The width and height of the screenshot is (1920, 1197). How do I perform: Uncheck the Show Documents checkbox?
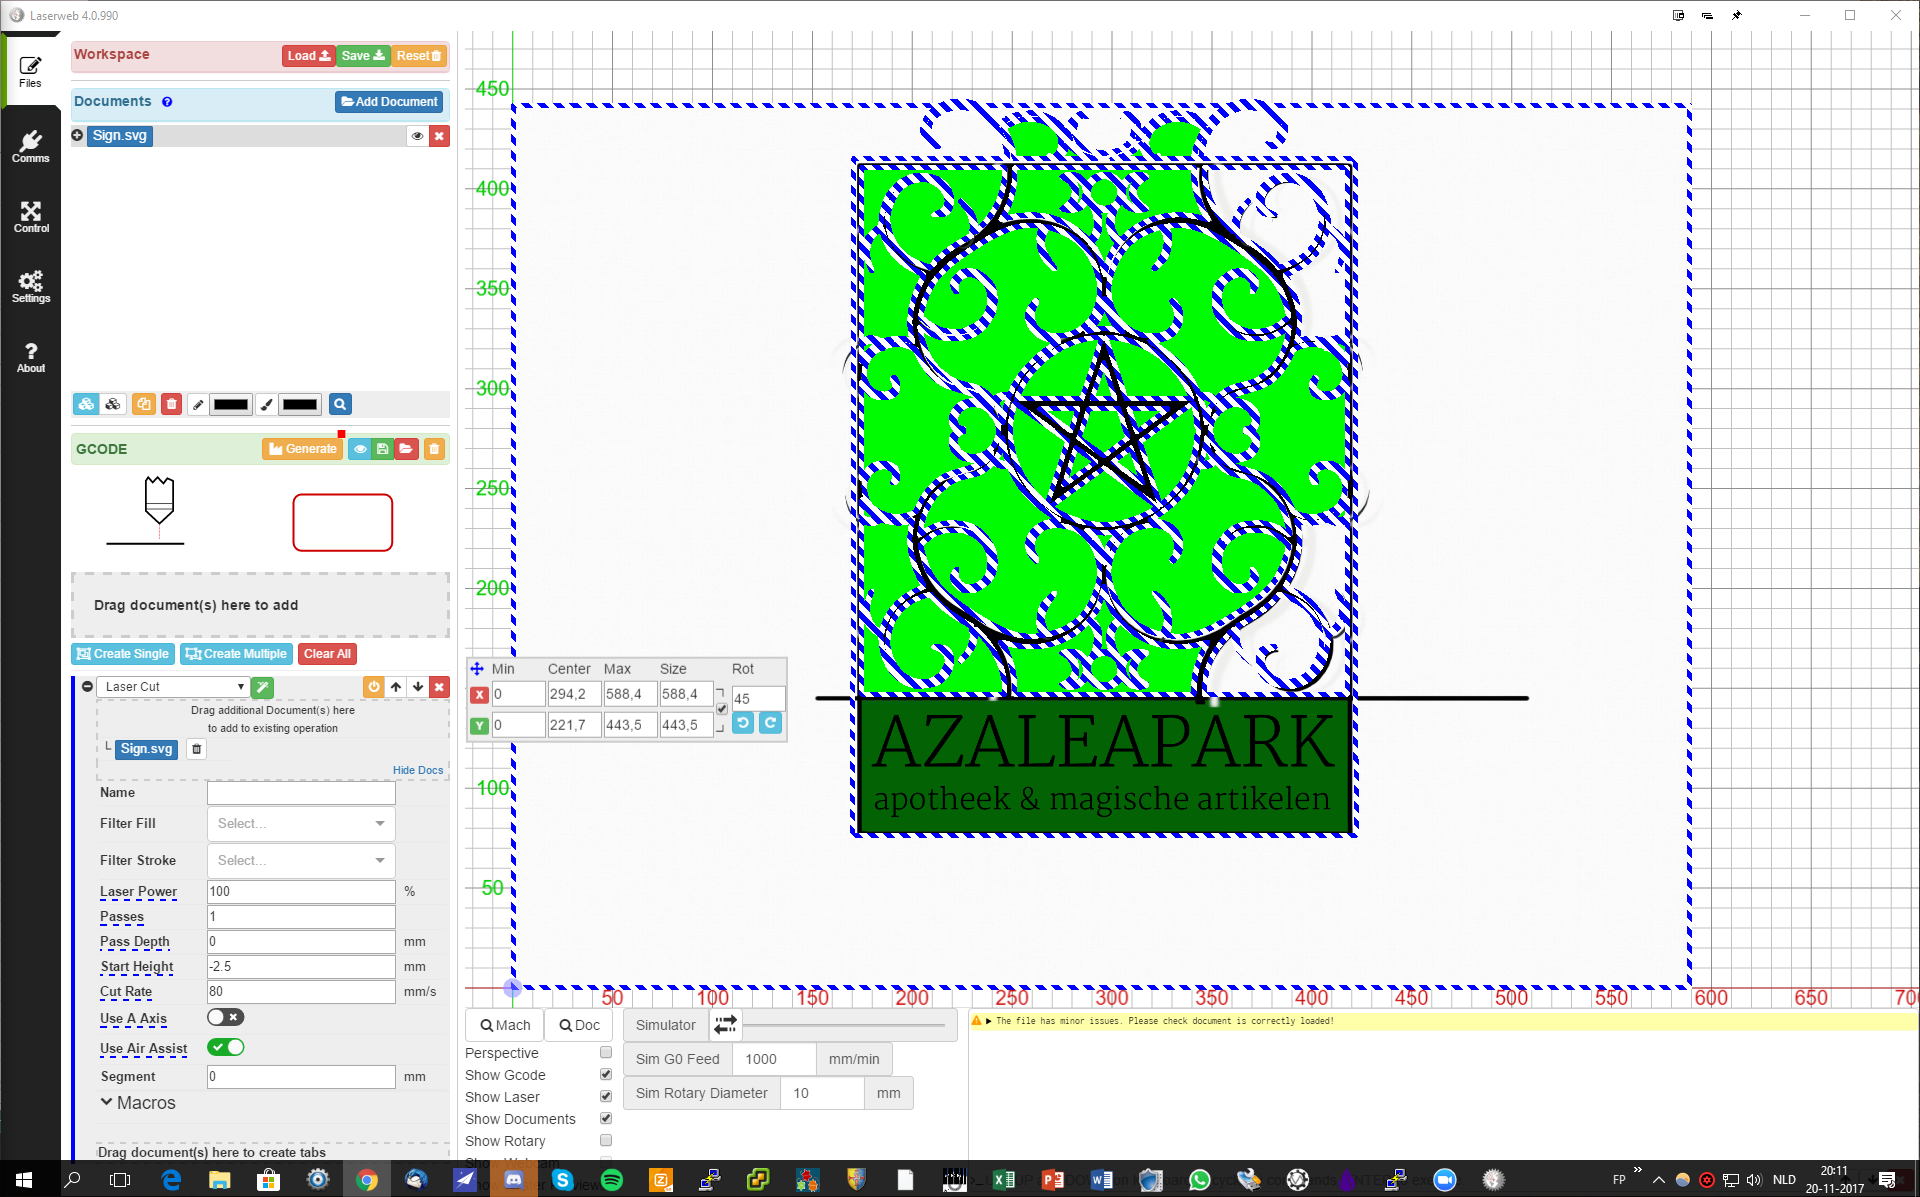point(606,1118)
